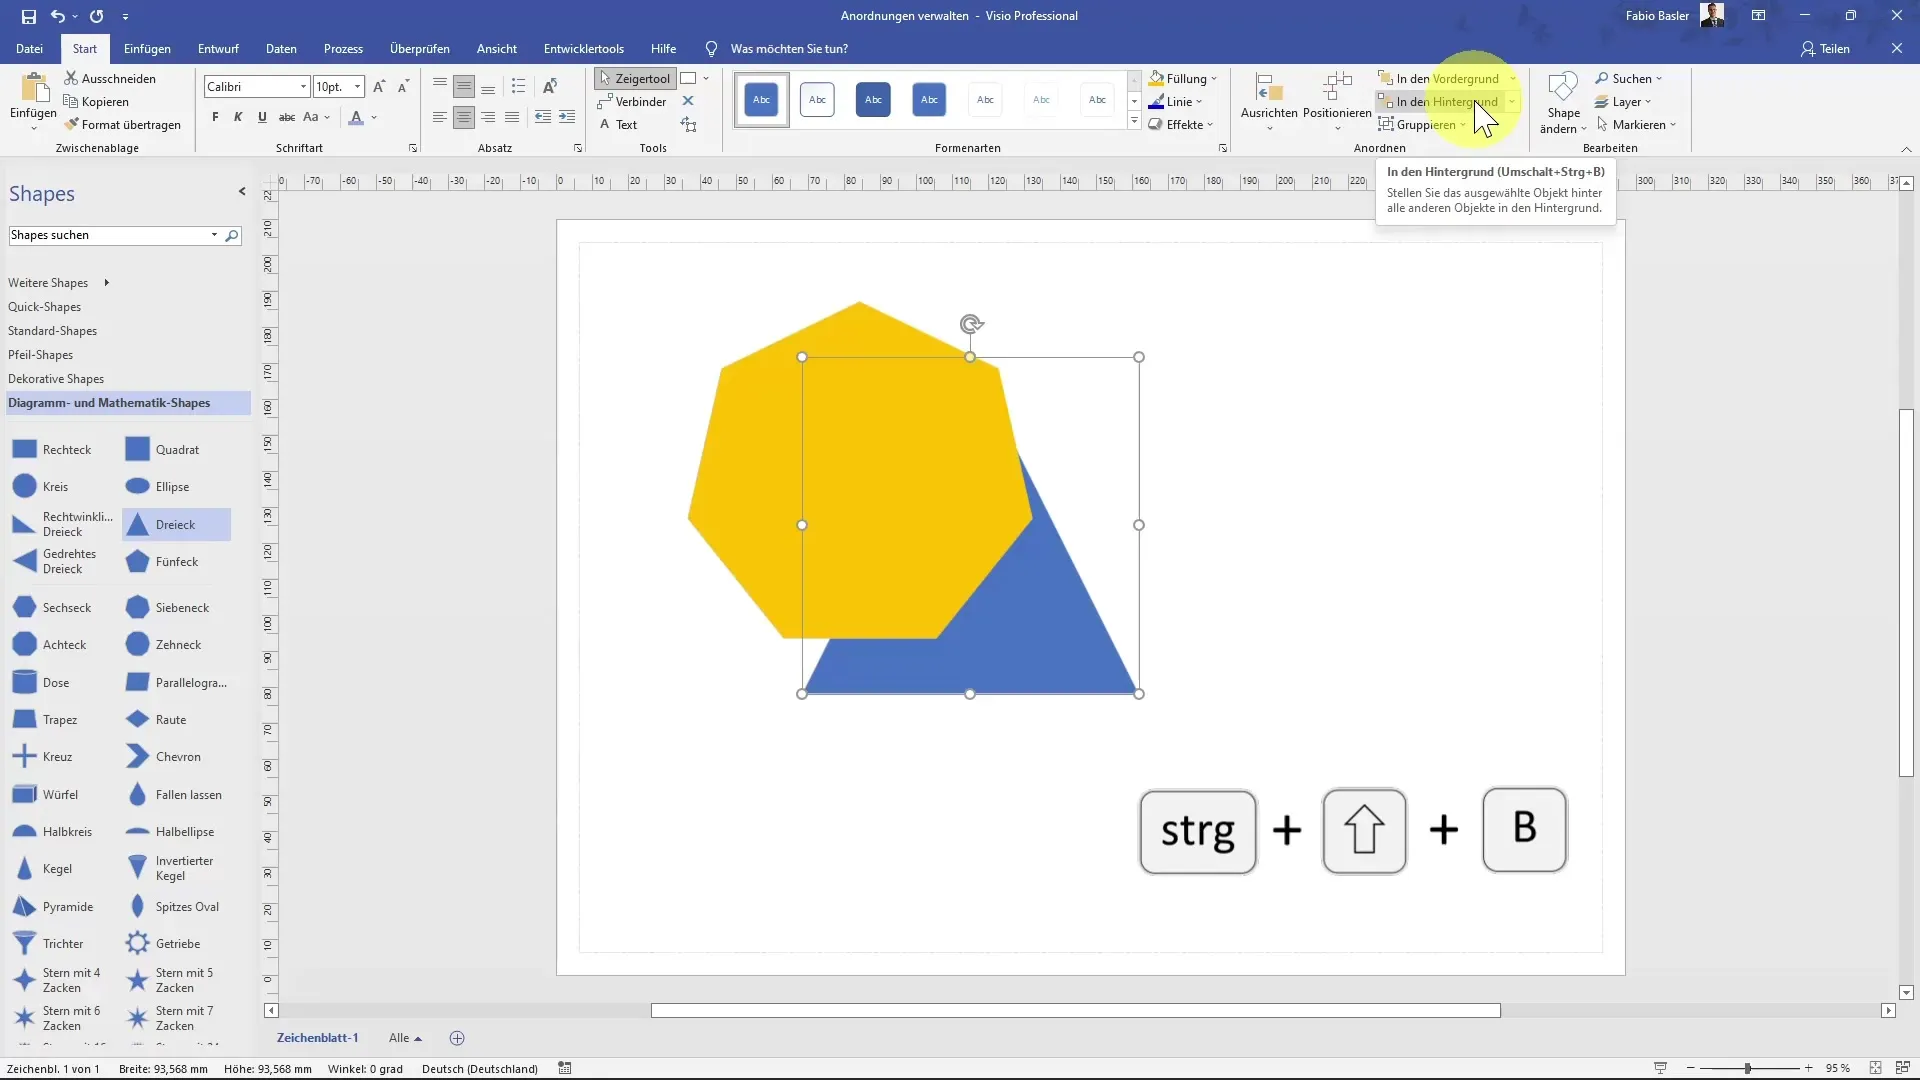This screenshot has width=1920, height=1080.
Task: Click the Shapes suchen search field
Action: (107, 235)
